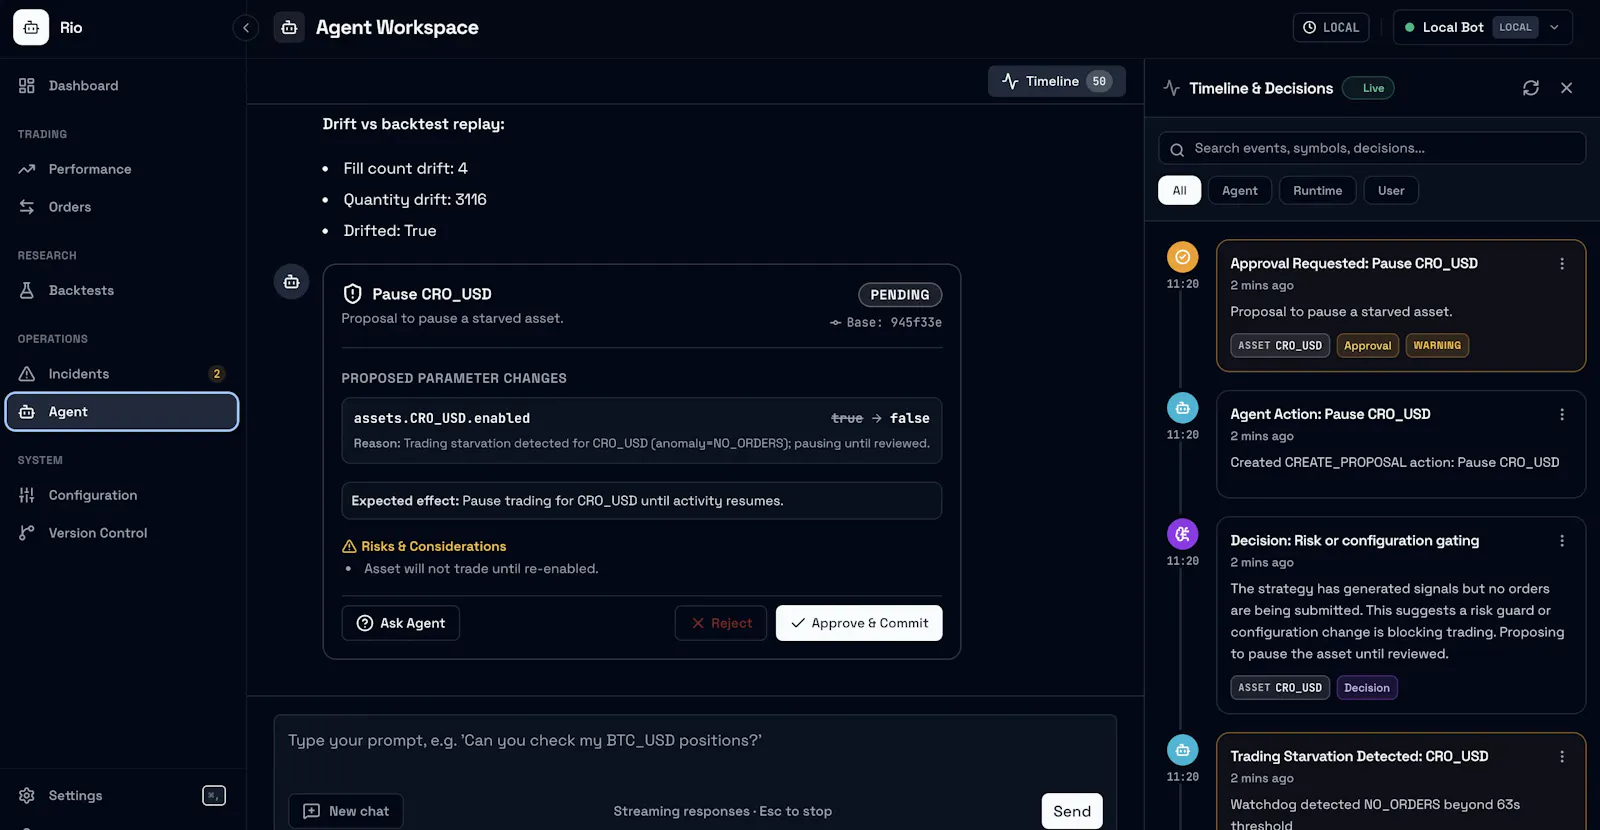This screenshot has width=1600, height=830.
Task: Open options menu for Approval Requested event
Action: pyautogui.click(x=1562, y=264)
